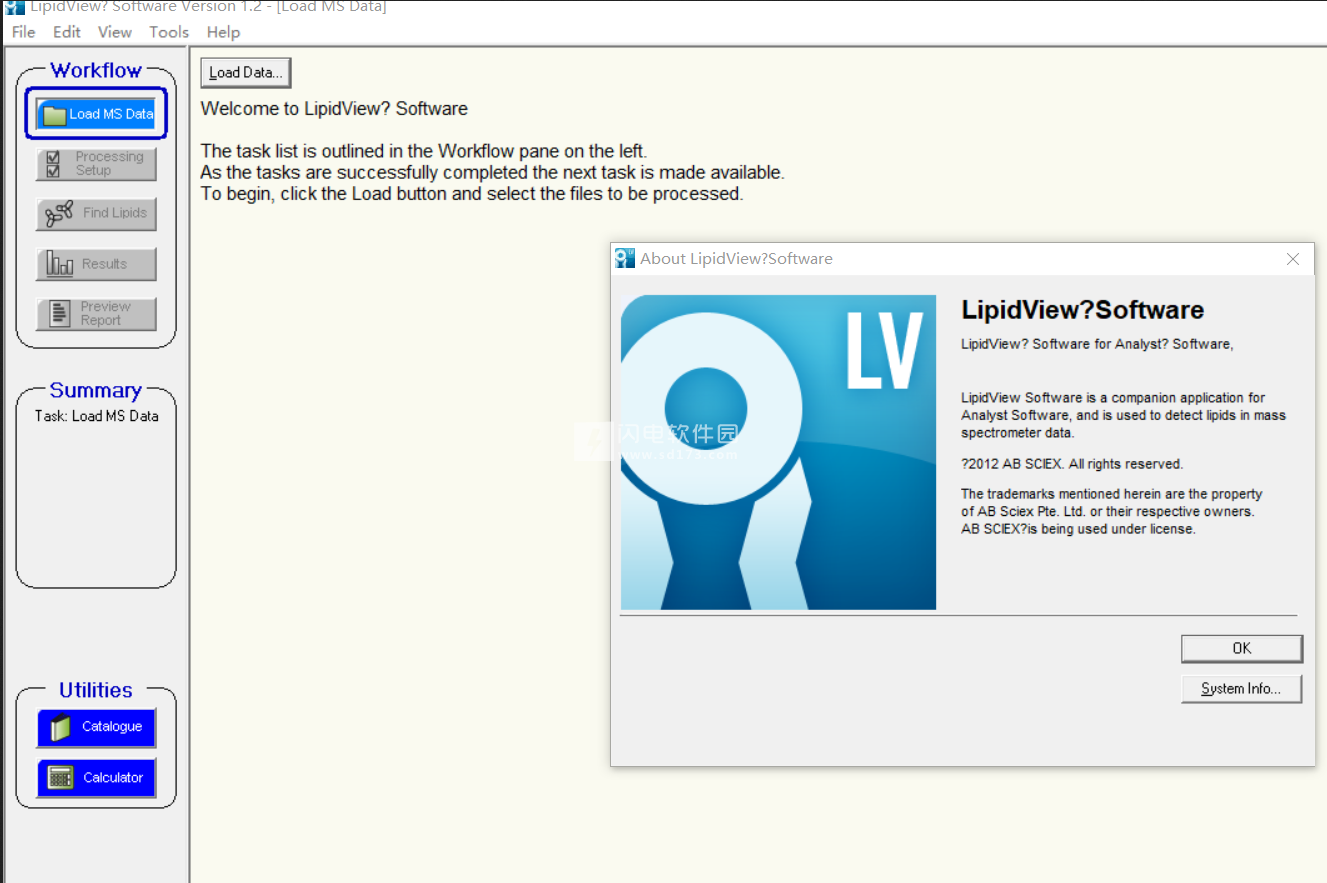This screenshot has height=883, width=1327.
Task: Close the About LipidView dialog
Action: (1293, 259)
